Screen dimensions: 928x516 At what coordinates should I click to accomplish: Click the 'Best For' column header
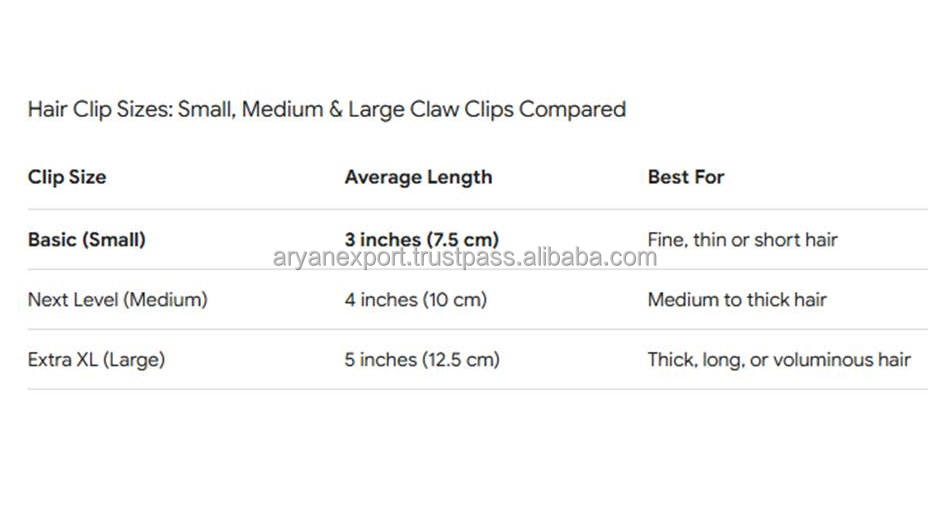point(686,177)
